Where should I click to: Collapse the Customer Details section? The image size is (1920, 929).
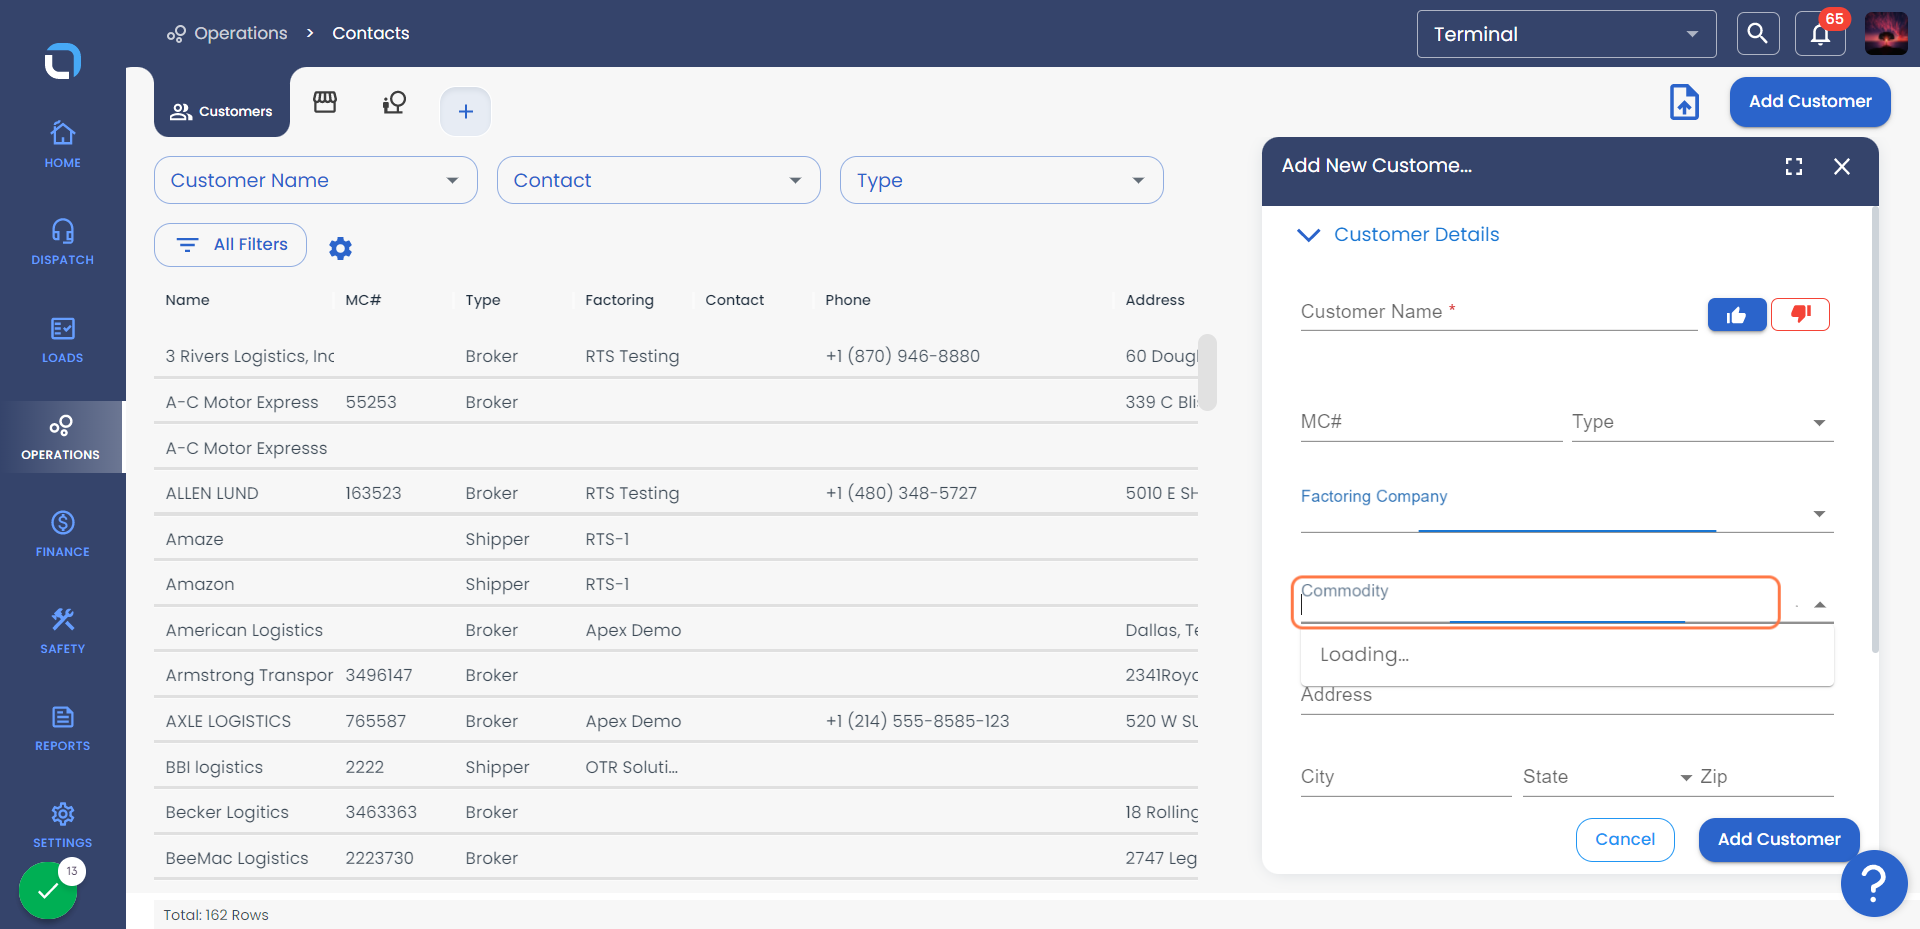(x=1398, y=235)
